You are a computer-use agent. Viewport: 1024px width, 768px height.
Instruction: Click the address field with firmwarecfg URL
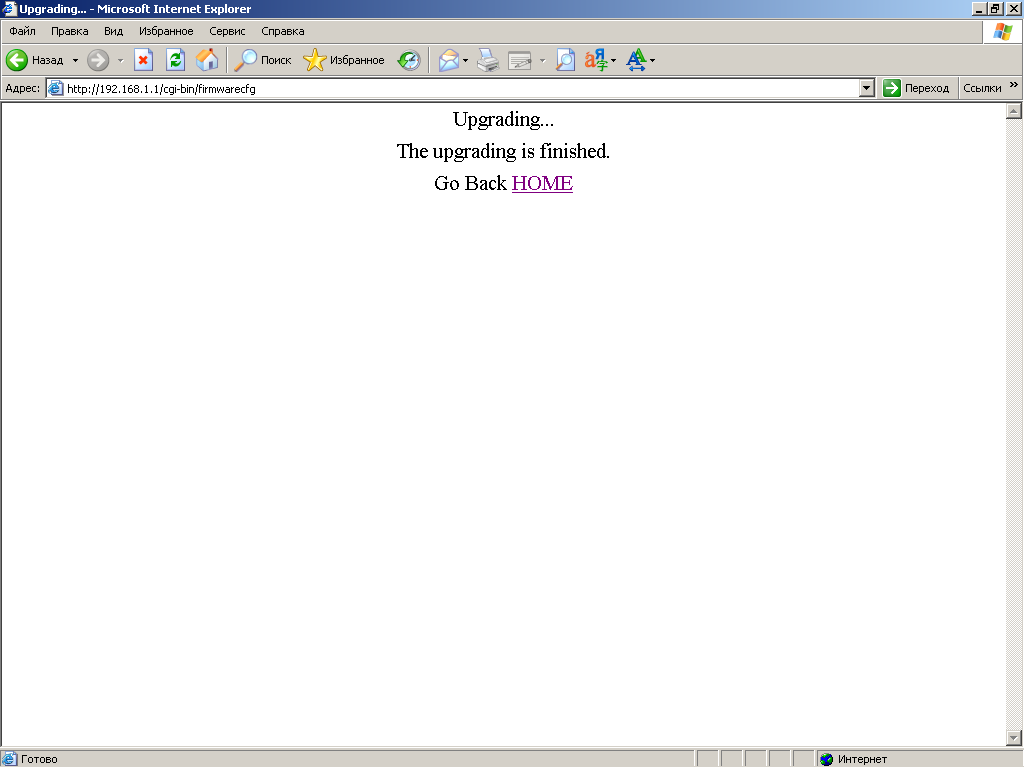461,88
